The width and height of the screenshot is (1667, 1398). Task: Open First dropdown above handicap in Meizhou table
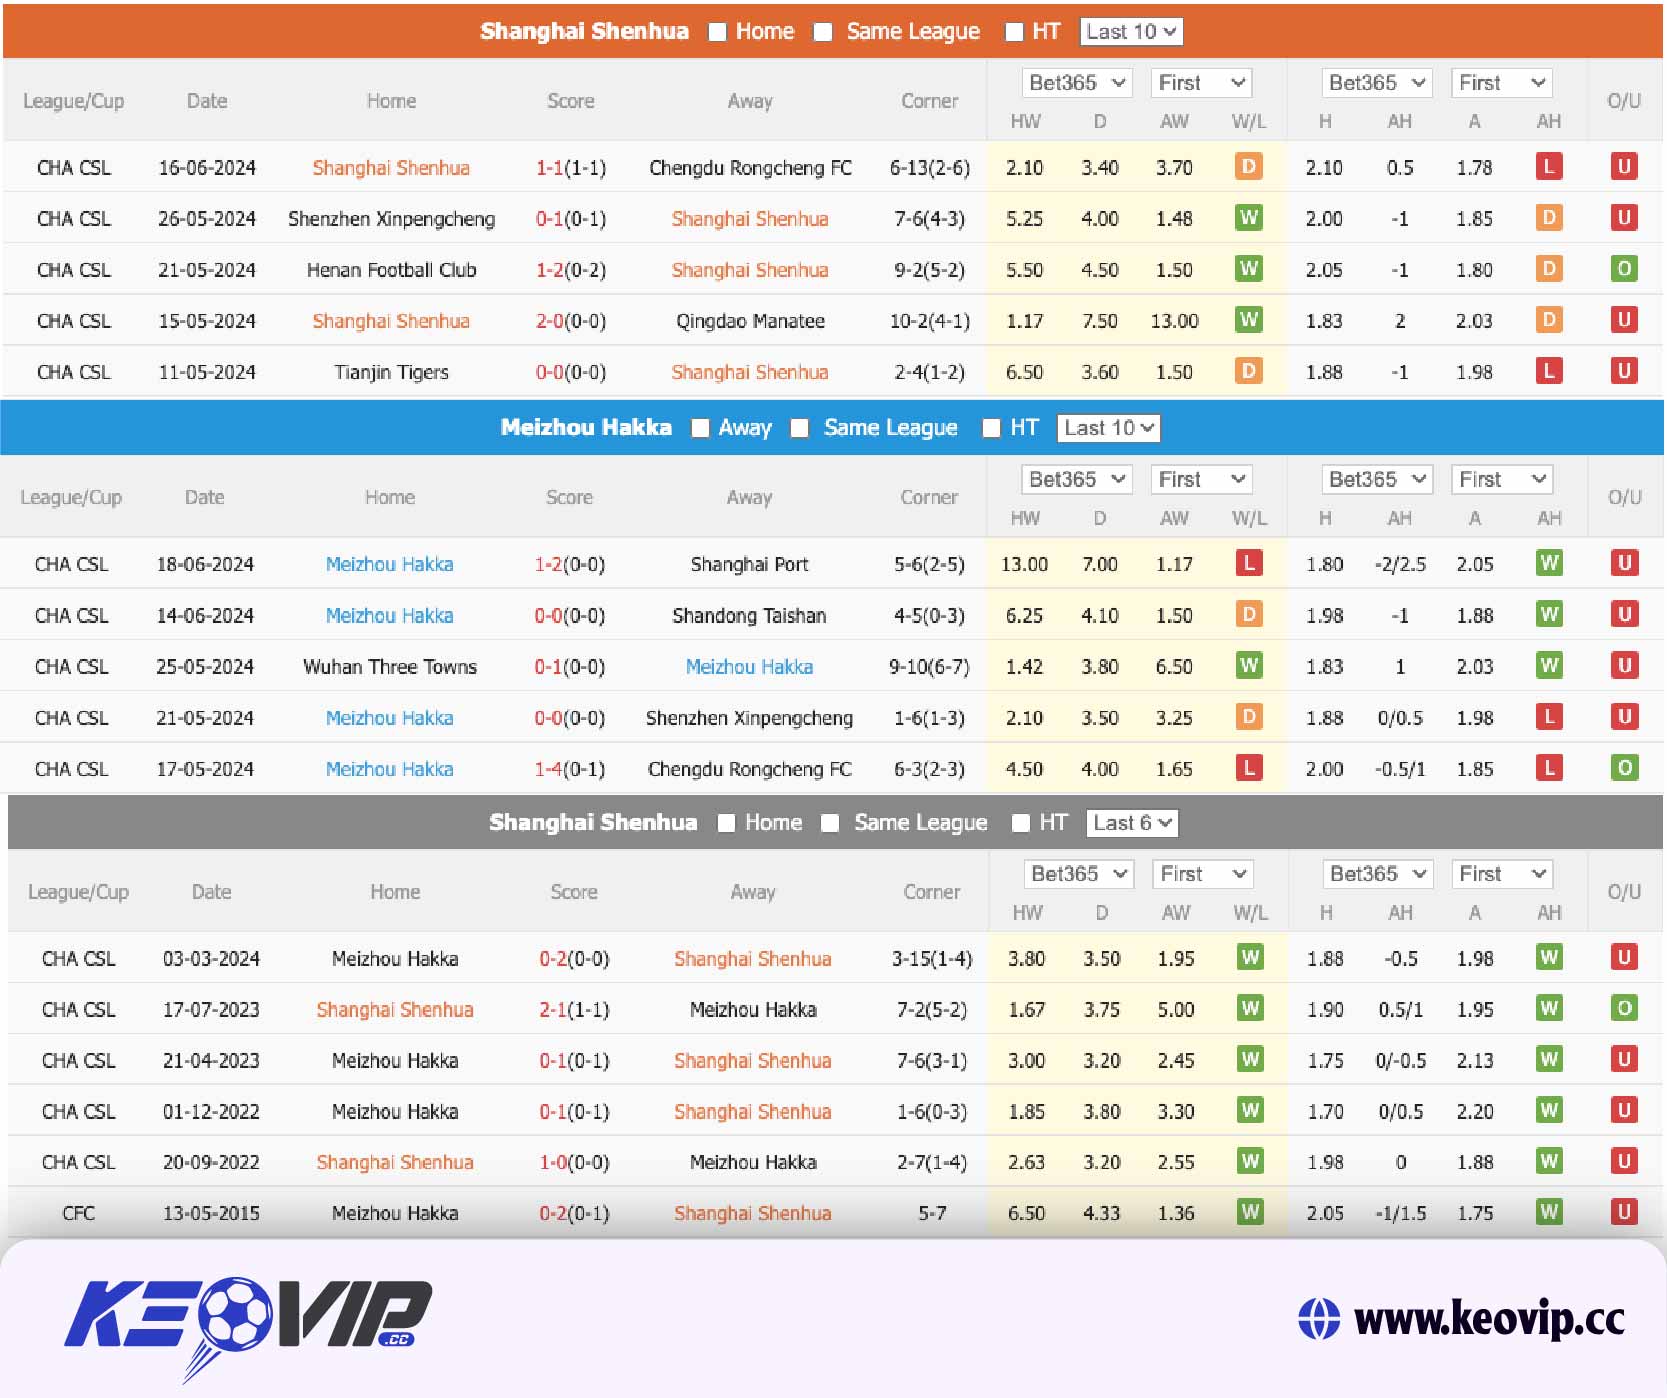pos(1501,480)
